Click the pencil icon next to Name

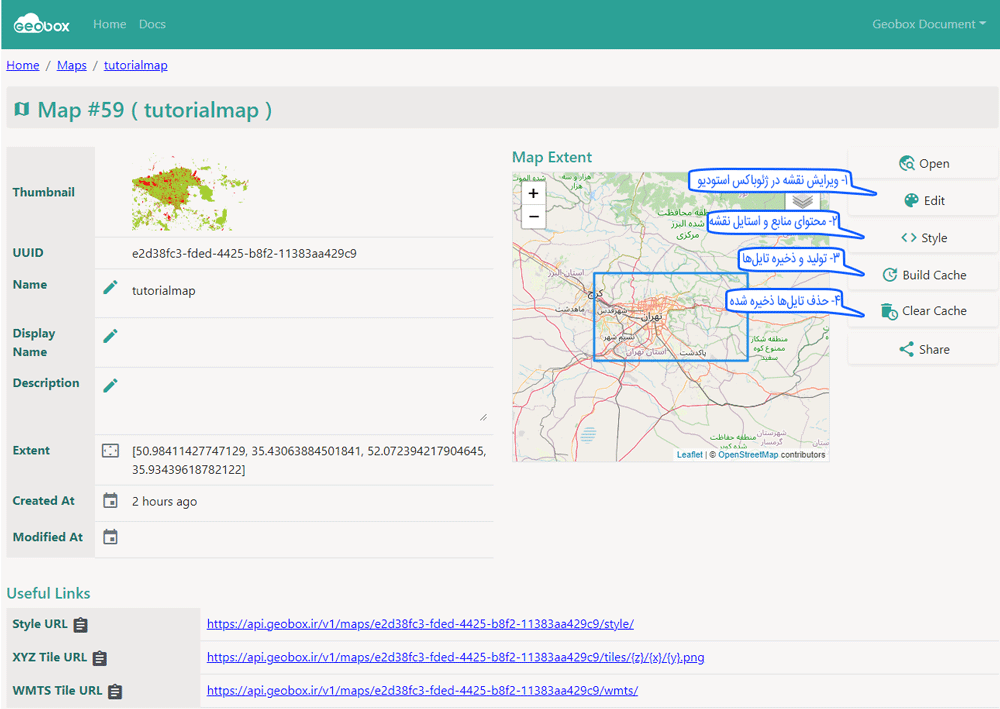click(111, 288)
